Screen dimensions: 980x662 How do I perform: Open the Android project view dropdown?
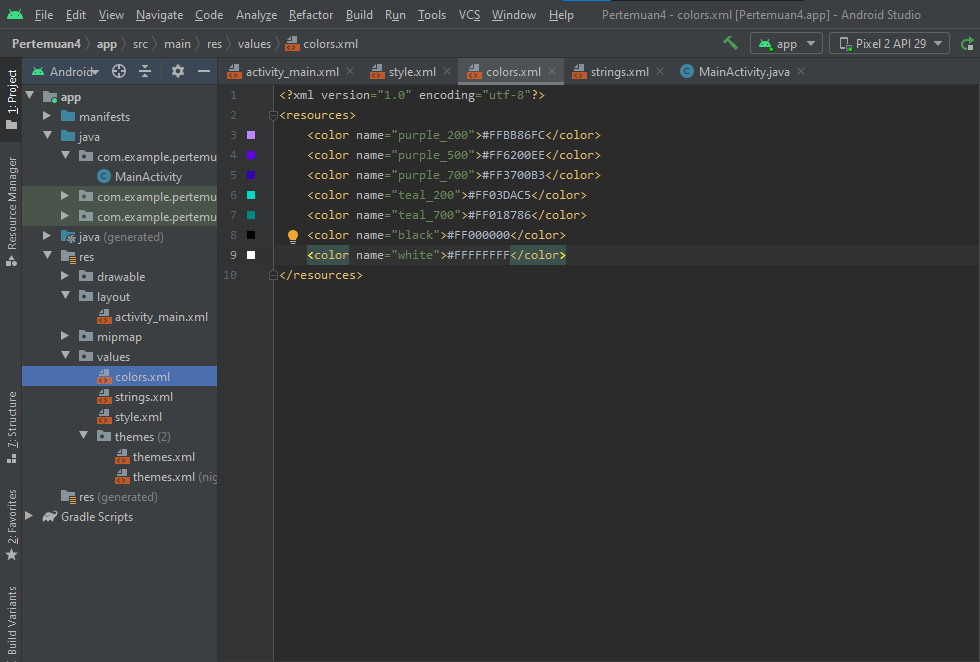point(66,71)
